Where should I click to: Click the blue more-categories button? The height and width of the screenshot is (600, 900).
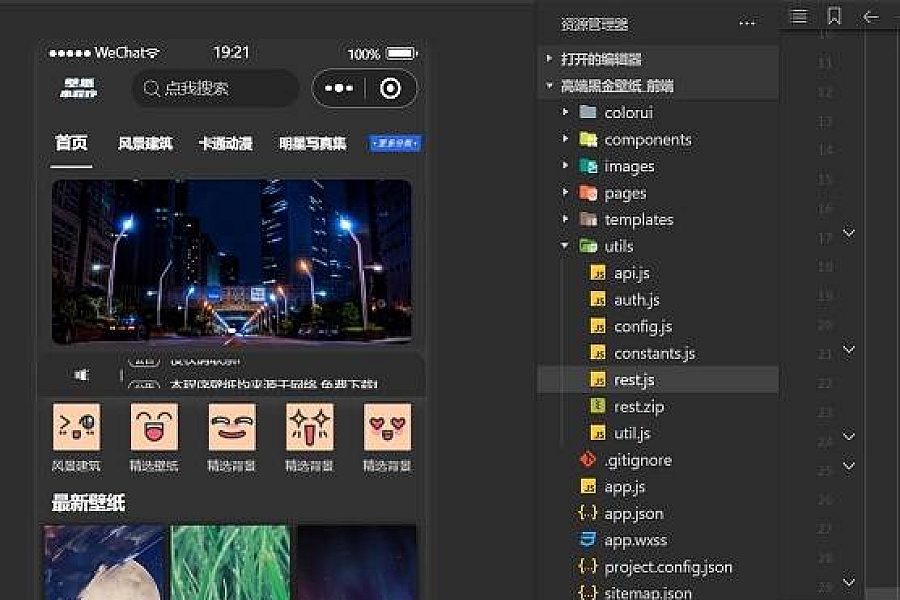395,143
